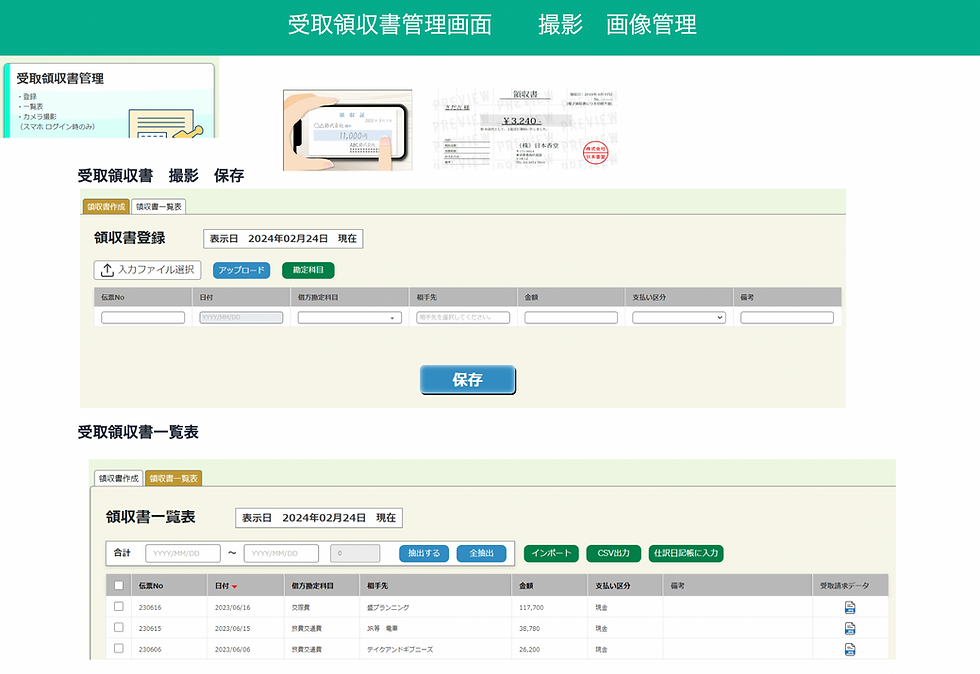This screenshot has height=674, width=980.
Task: Open the 受取領収書管理 menu card
Action: point(109,100)
